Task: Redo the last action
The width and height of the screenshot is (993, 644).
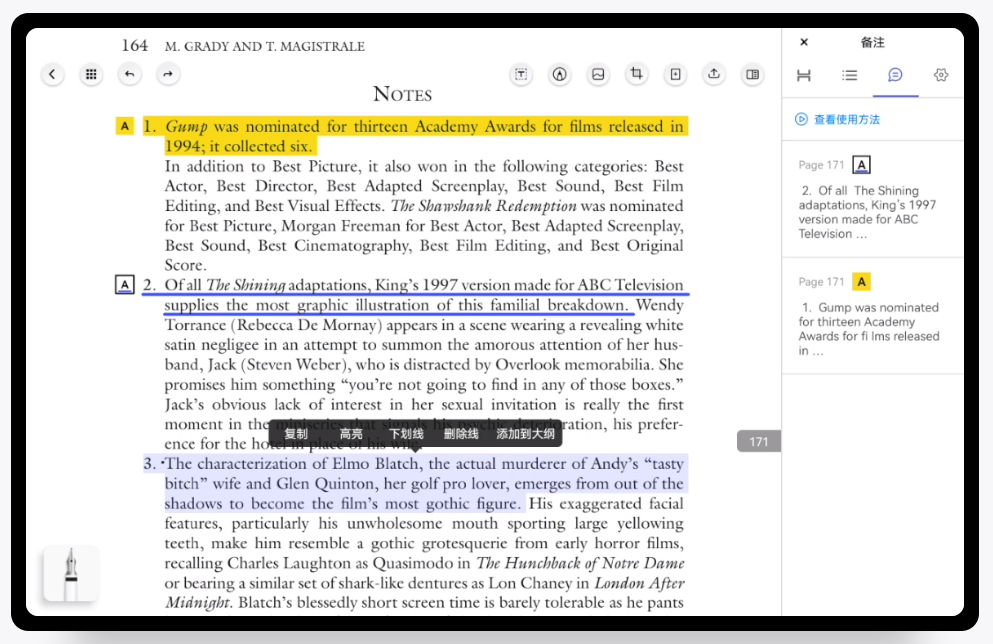Action: pos(168,75)
